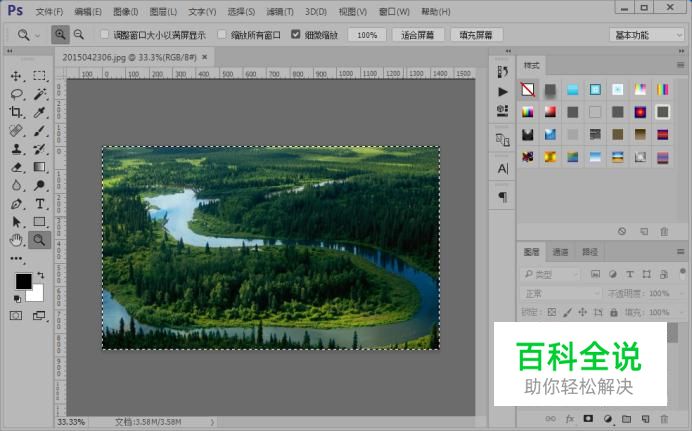Select the Eyedropper tool

(x=39, y=112)
